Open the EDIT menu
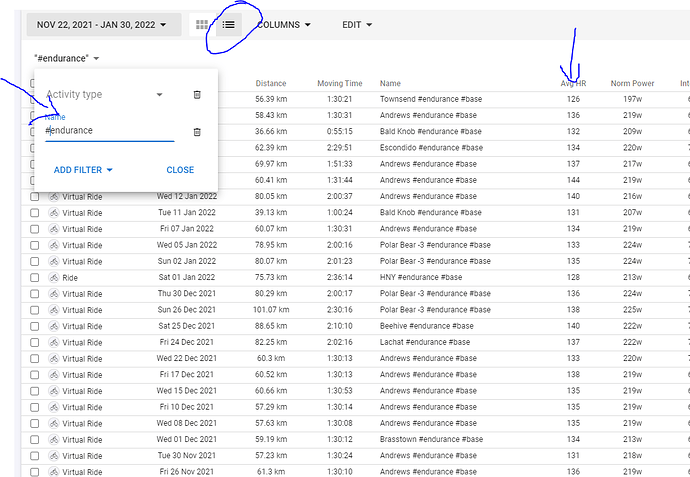The height and width of the screenshot is (477, 690). click(x=357, y=24)
